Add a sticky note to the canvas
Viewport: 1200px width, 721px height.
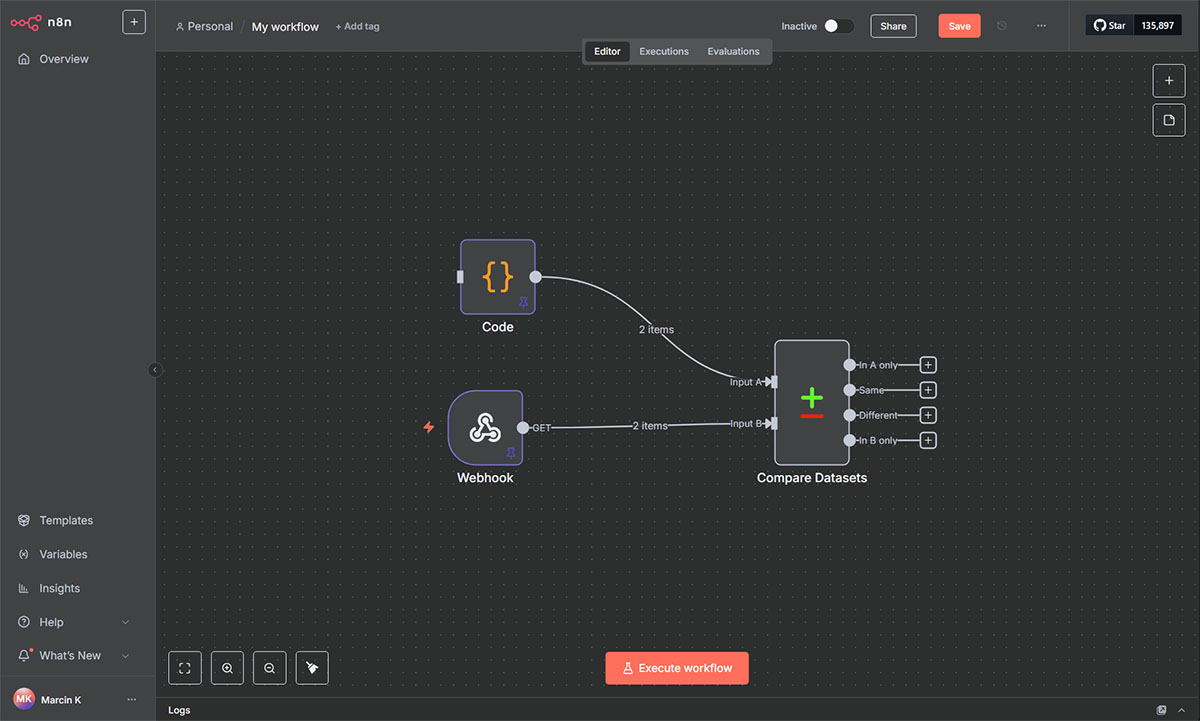[x=1169, y=120]
